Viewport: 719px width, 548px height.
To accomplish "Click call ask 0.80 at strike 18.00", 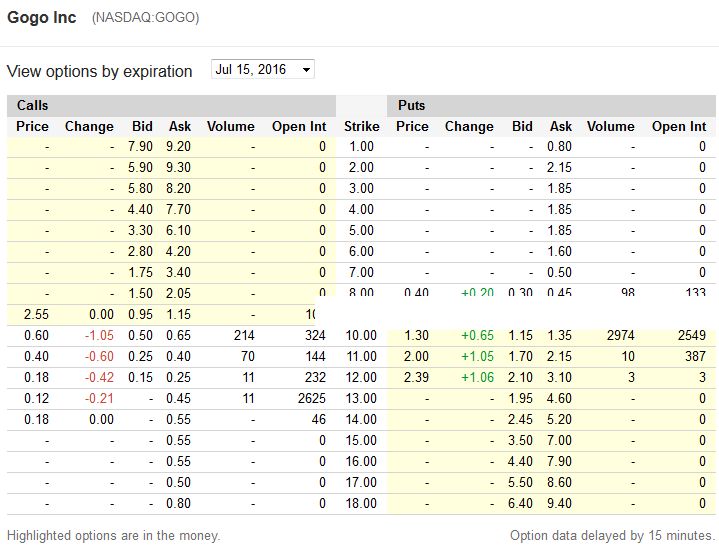I will point(178,504).
